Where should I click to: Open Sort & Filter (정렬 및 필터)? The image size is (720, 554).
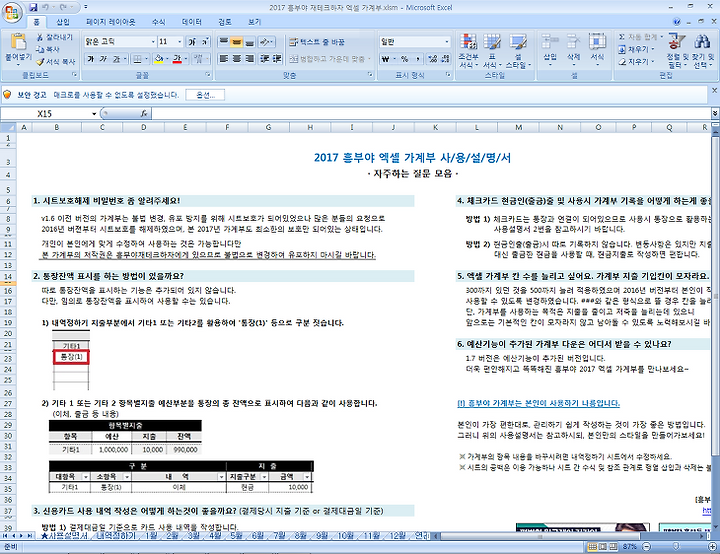(677, 51)
